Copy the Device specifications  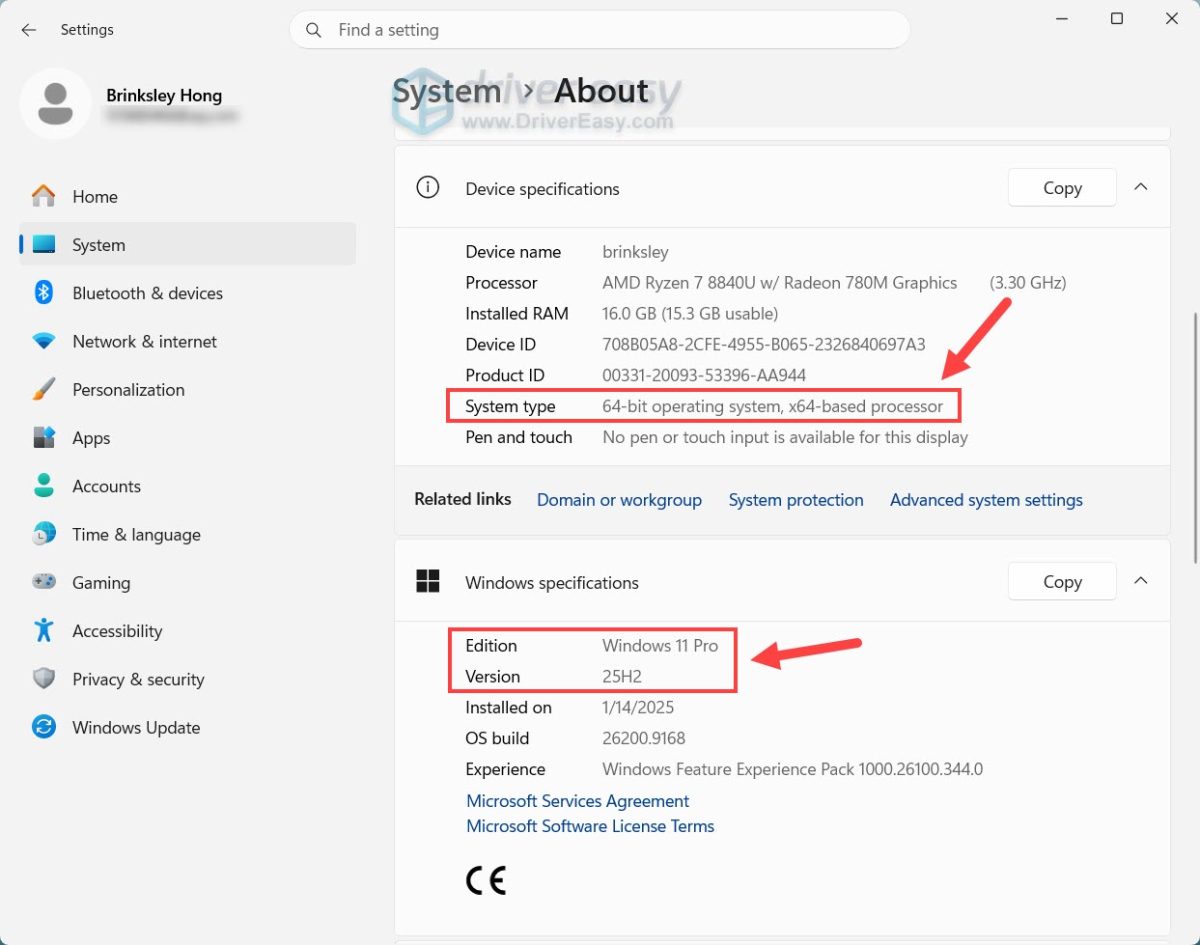1062,187
